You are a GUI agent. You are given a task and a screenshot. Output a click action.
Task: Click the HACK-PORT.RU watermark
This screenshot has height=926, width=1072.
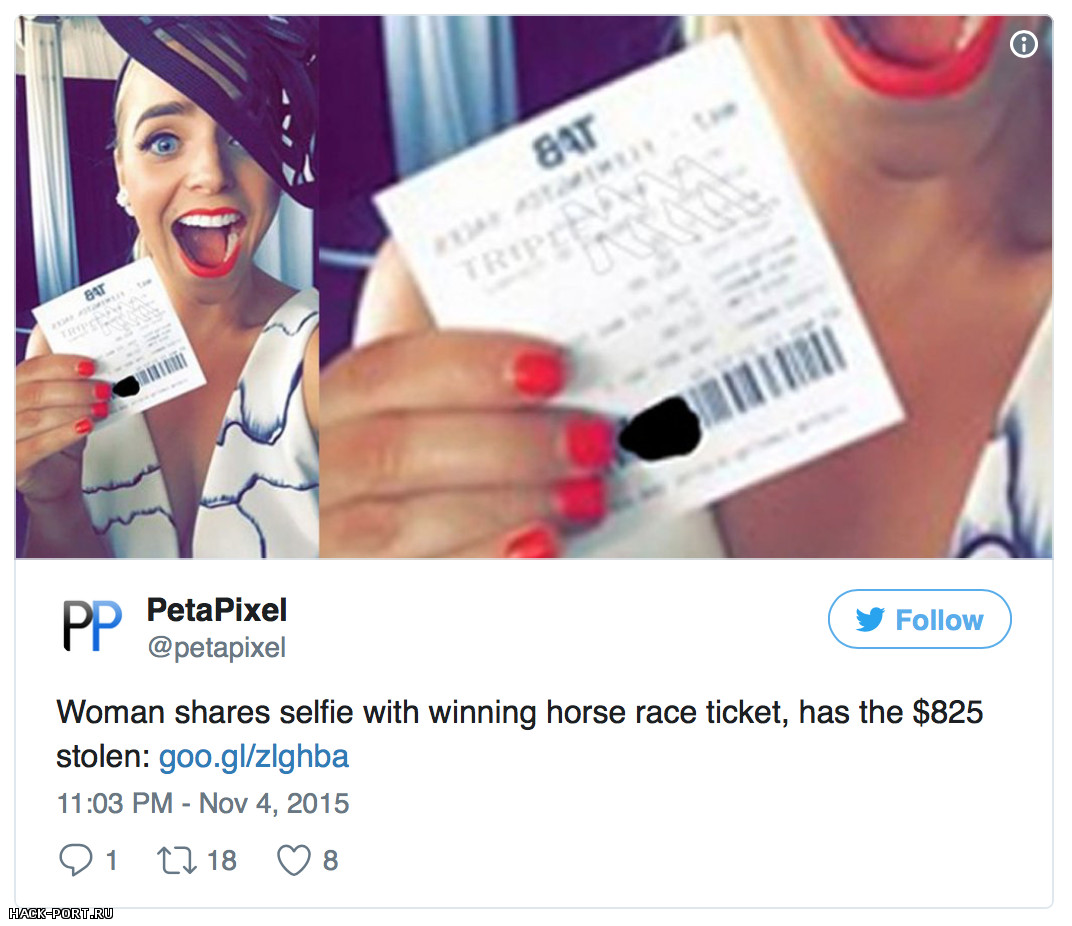point(61,913)
